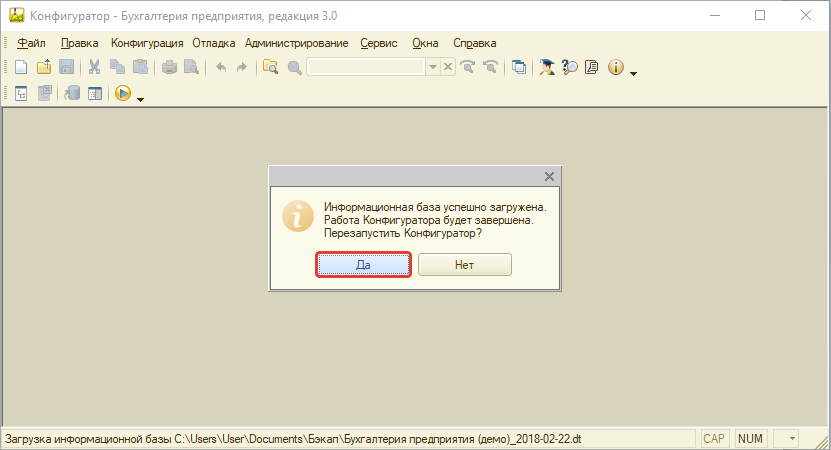Image resolution: width=831 pixels, height=450 pixels.
Task: Click the Find previous icon
Action: pyautogui.click(x=490, y=67)
